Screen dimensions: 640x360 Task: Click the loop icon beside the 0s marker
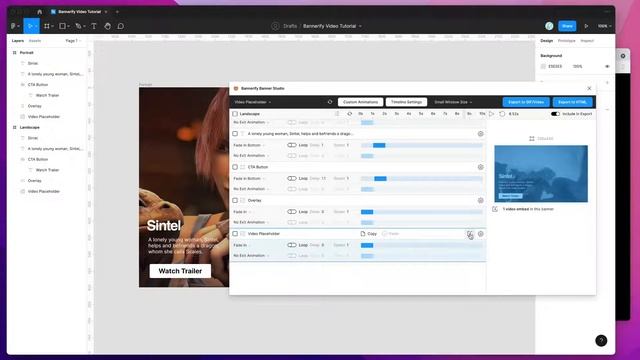pyautogui.click(x=349, y=114)
